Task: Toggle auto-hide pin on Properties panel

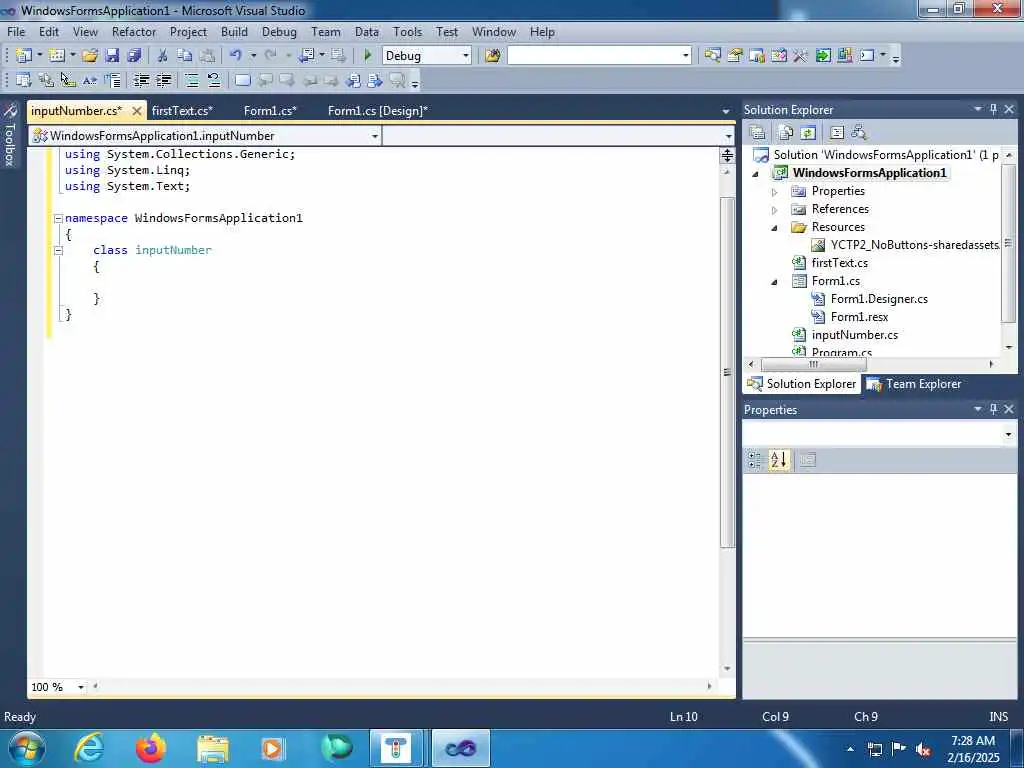Action: [x=993, y=409]
